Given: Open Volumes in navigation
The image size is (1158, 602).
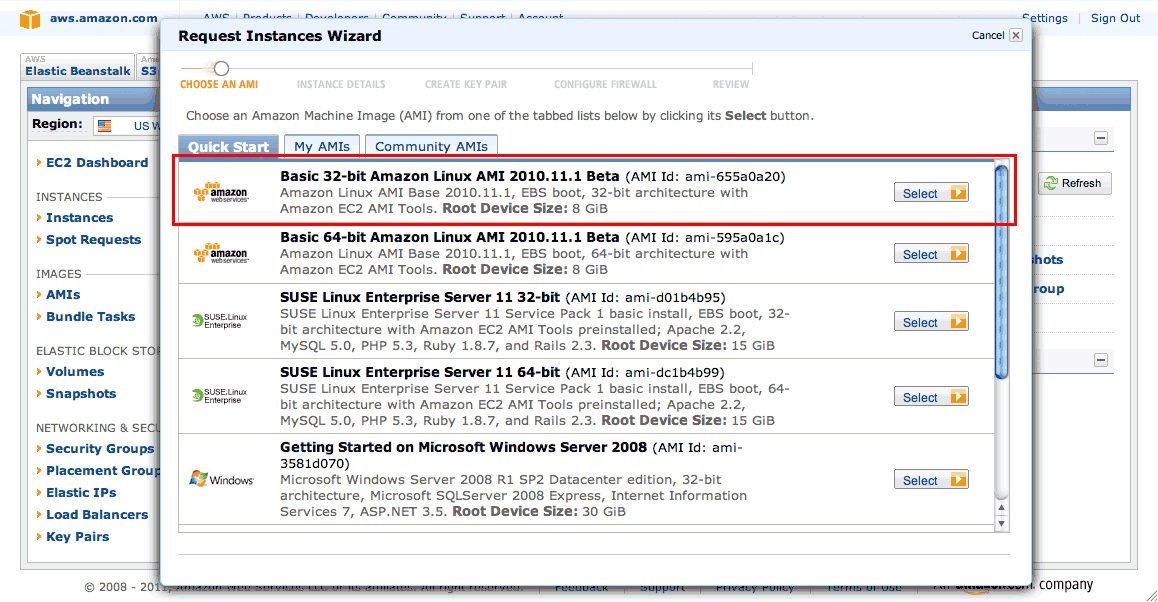Looking at the screenshot, I should click(x=75, y=372).
